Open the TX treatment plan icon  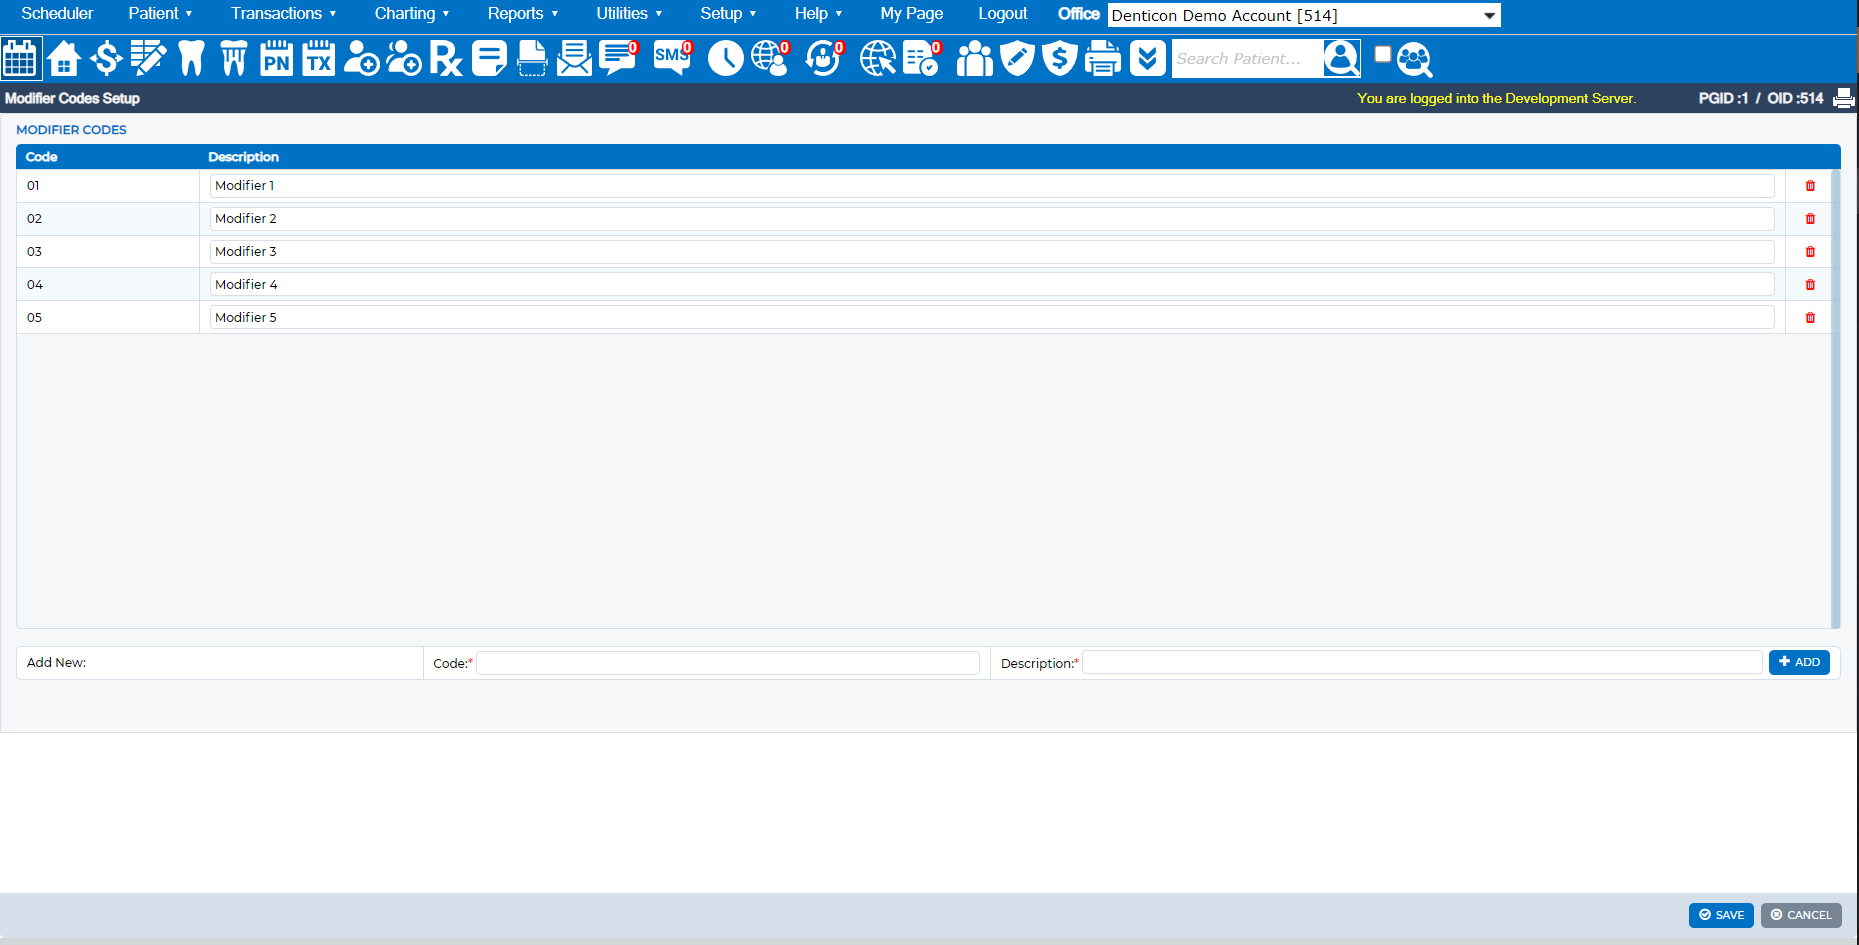(319, 58)
